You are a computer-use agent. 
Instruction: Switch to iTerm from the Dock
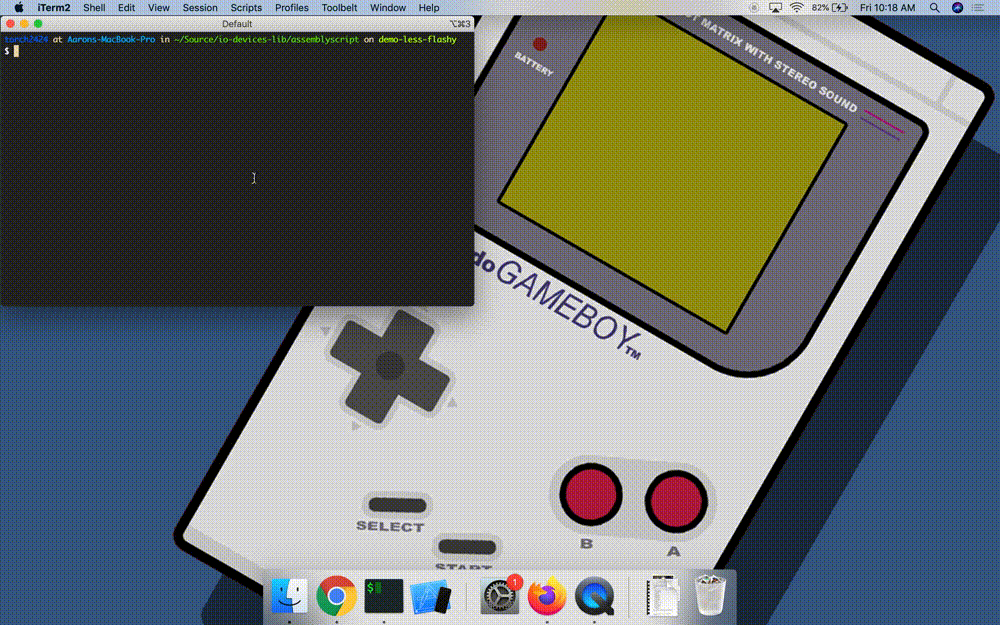383,596
